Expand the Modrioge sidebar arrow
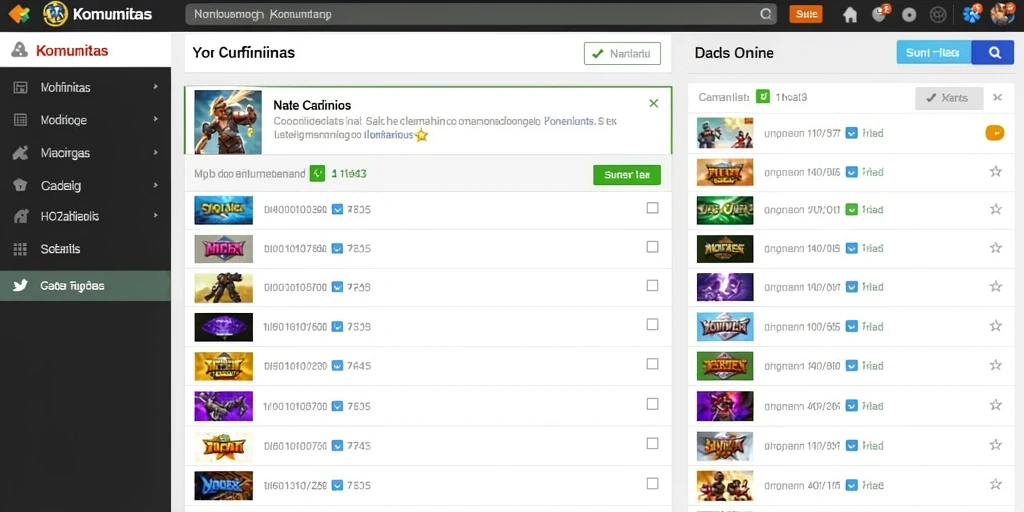This screenshot has height=512, width=1024. click(155, 119)
